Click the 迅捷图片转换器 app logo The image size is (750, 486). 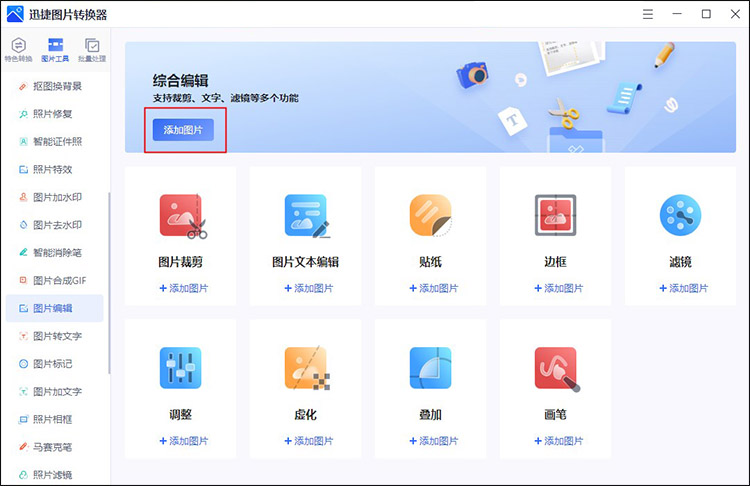(x=15, y=14)
